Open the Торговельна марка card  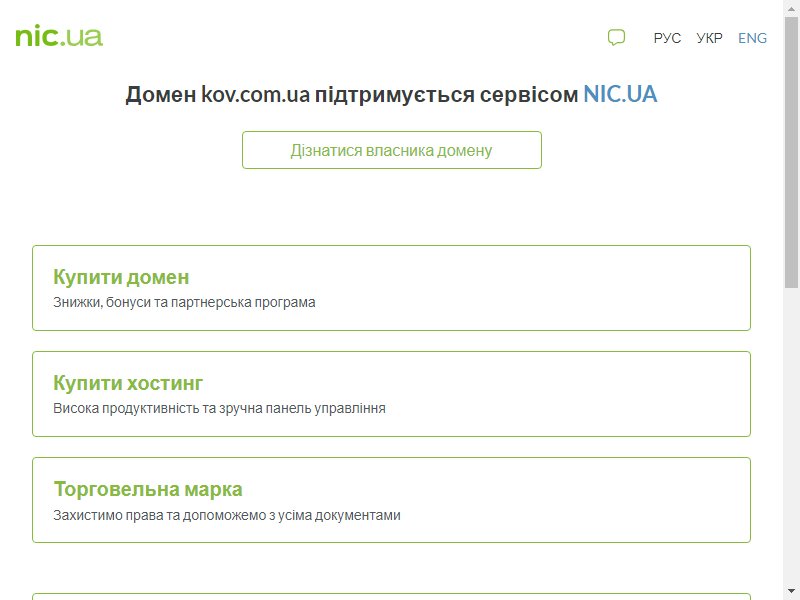(x=391, y=500)
